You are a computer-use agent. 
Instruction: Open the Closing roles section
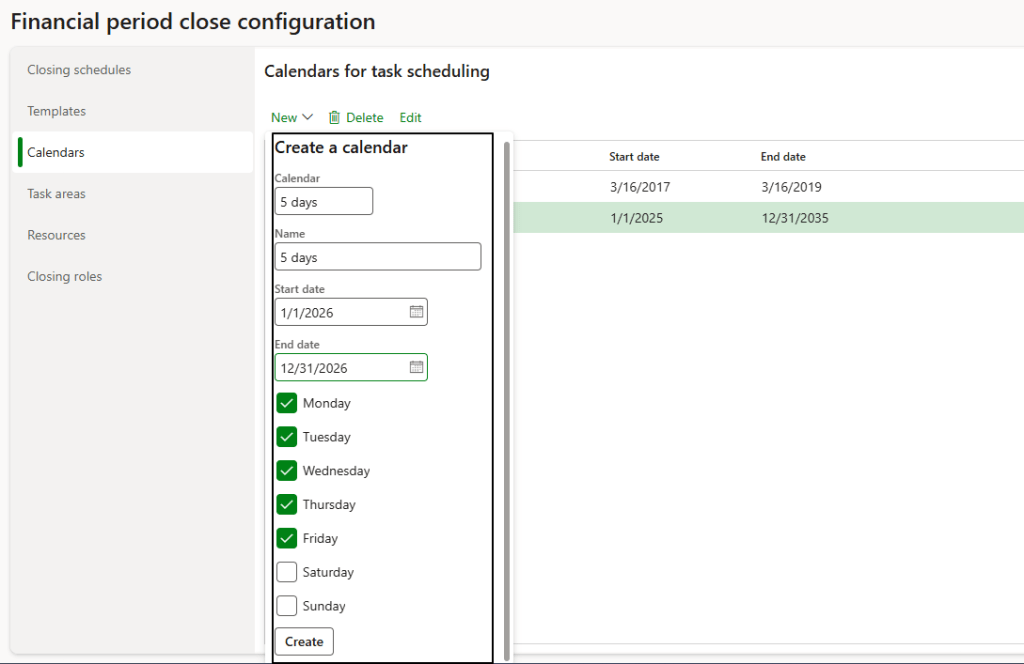(65, 276)
